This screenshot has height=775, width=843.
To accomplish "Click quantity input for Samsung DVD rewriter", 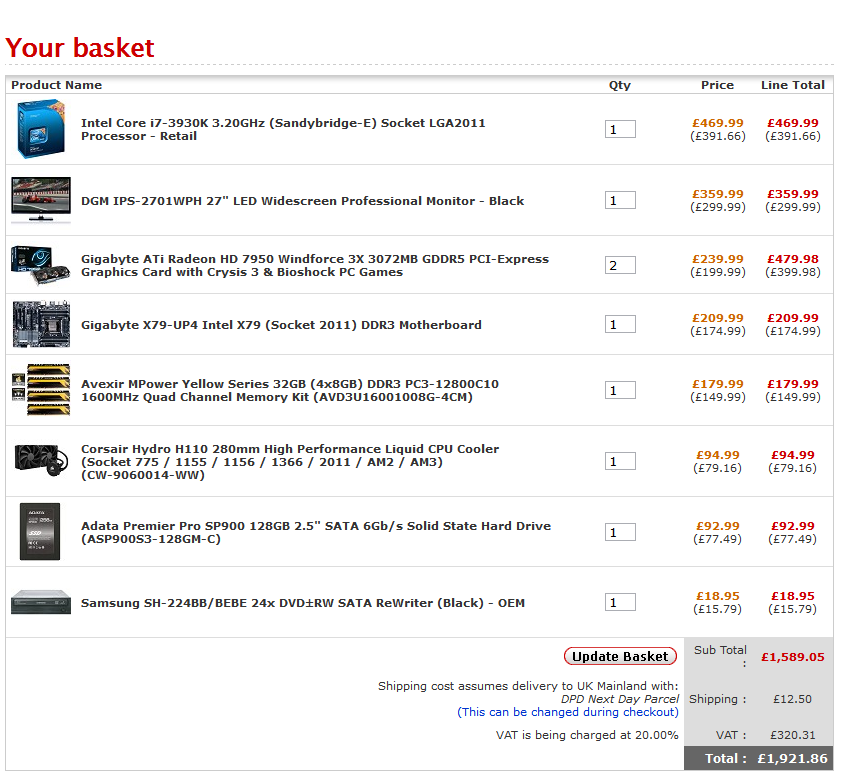I will [620, 603].
